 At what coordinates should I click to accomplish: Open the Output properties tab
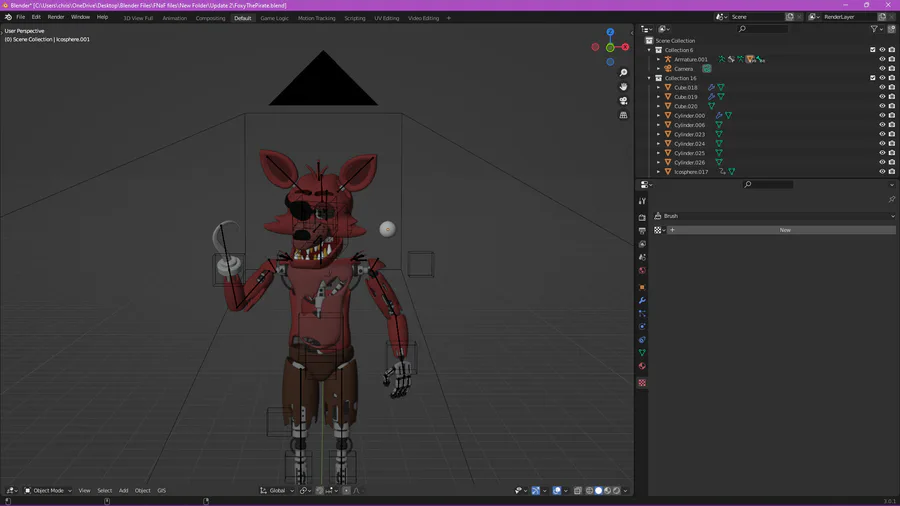642,231
